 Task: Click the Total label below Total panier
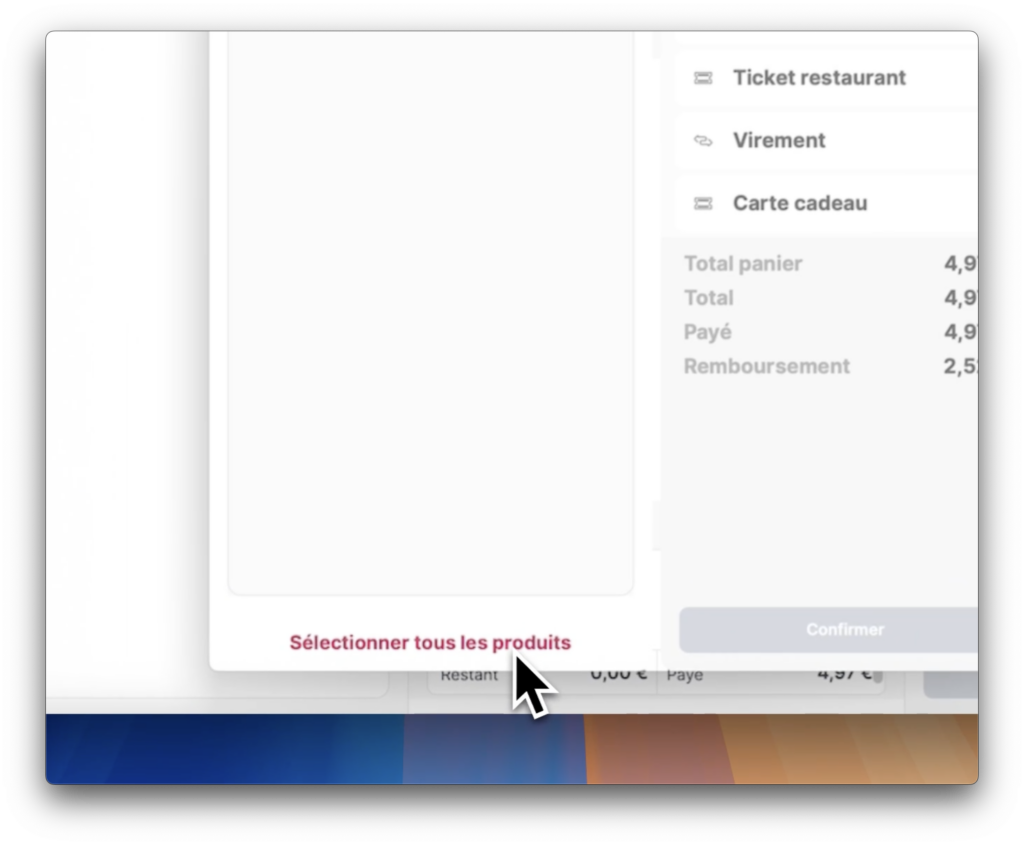click(708, 298)
